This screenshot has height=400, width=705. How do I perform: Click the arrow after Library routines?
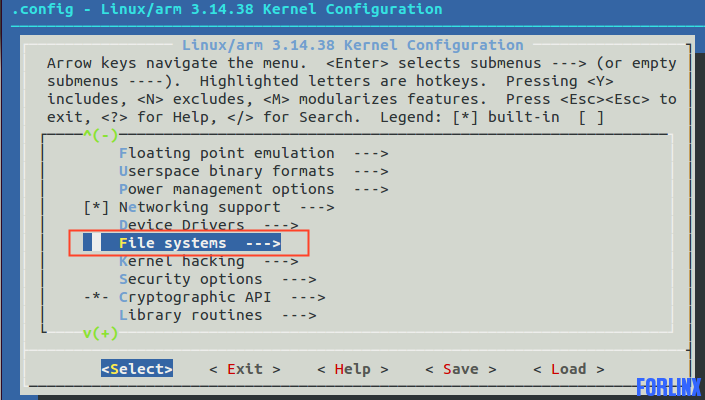[x=299, y=315]
